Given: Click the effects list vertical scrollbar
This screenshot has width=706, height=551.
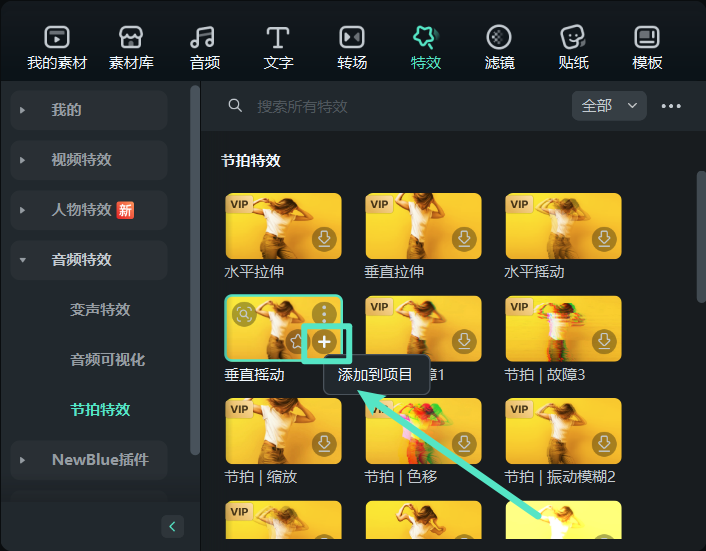Looking at the screenshot, I should [x=701, y=237].
